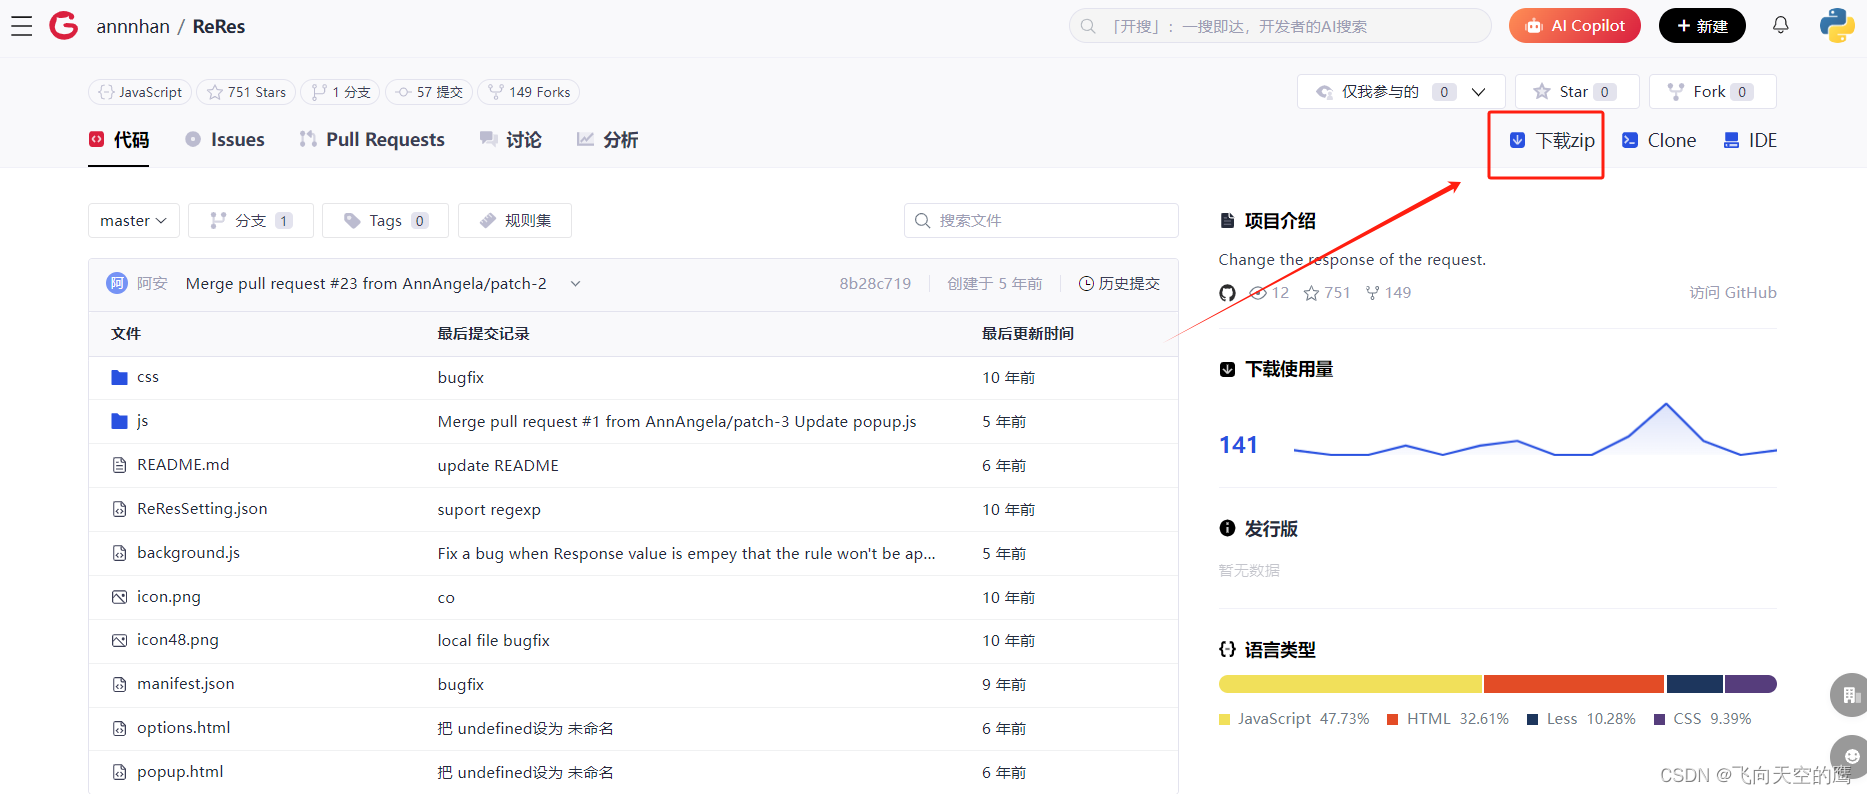
Task: Click the download usage line chart
Action: click(1535, 430)
